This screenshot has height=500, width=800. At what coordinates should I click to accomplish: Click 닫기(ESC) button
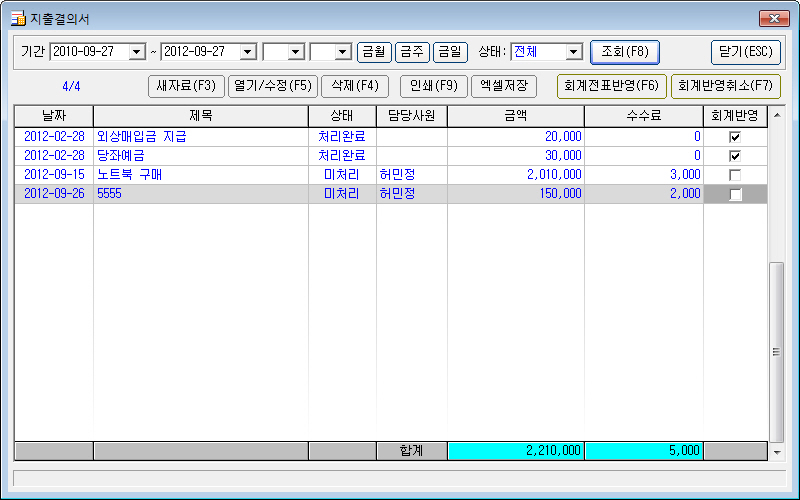(x=745, y=52)
